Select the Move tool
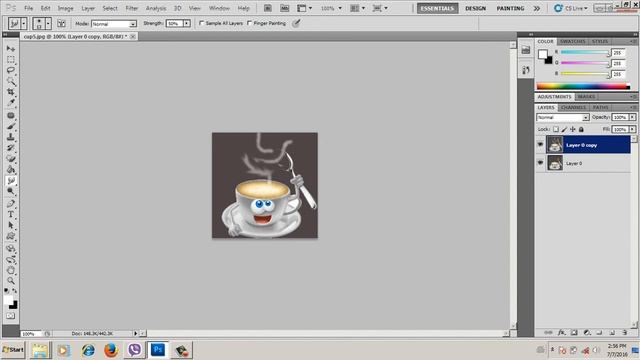Viewport: 640px width, 360px height. (11, 49)
